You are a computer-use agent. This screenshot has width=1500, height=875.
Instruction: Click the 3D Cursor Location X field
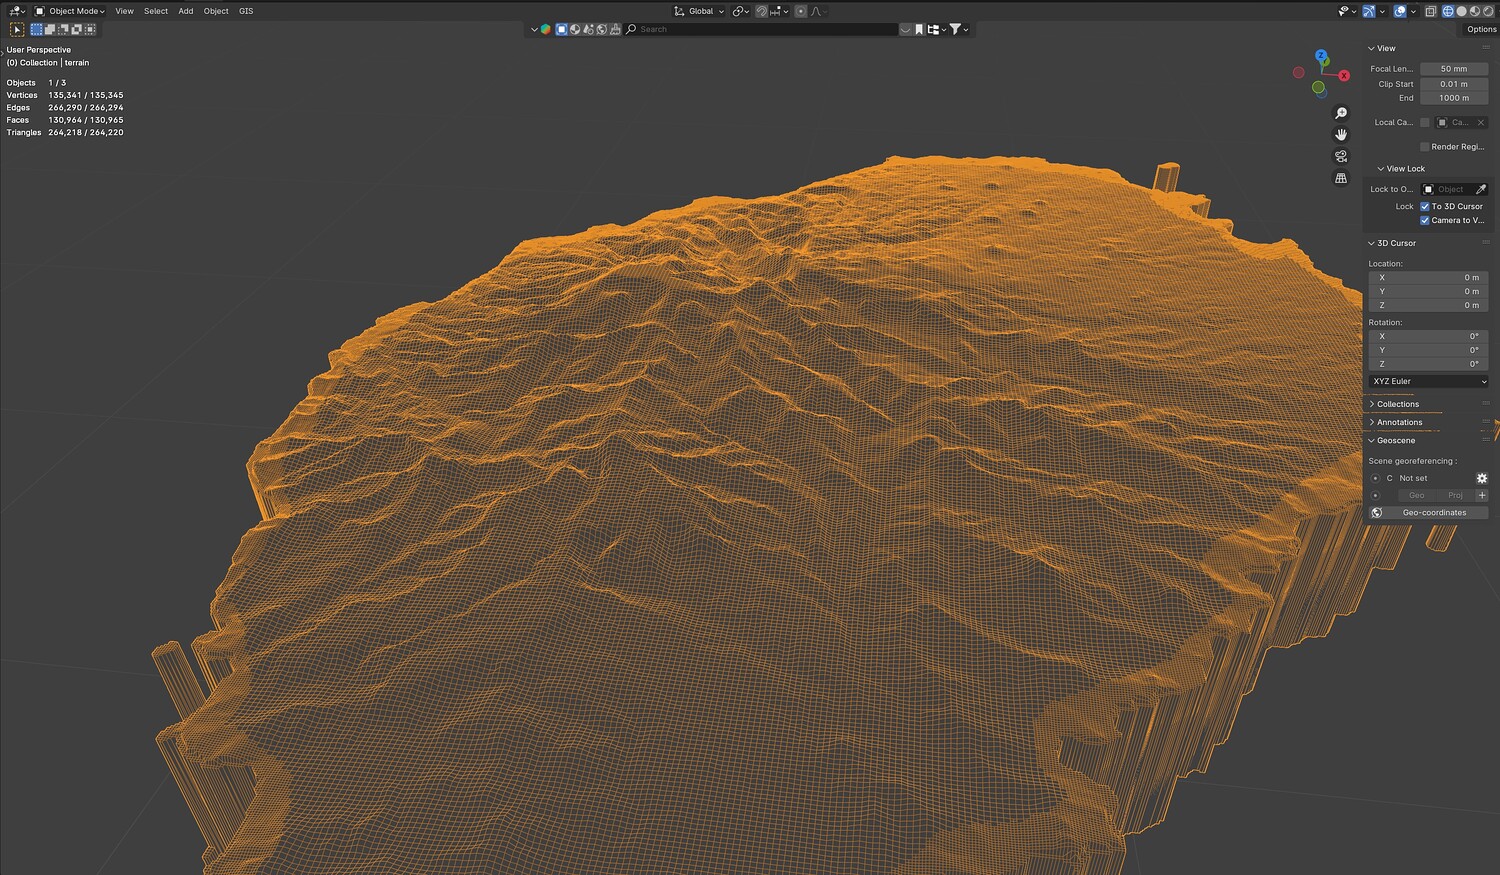point(1428,278)
